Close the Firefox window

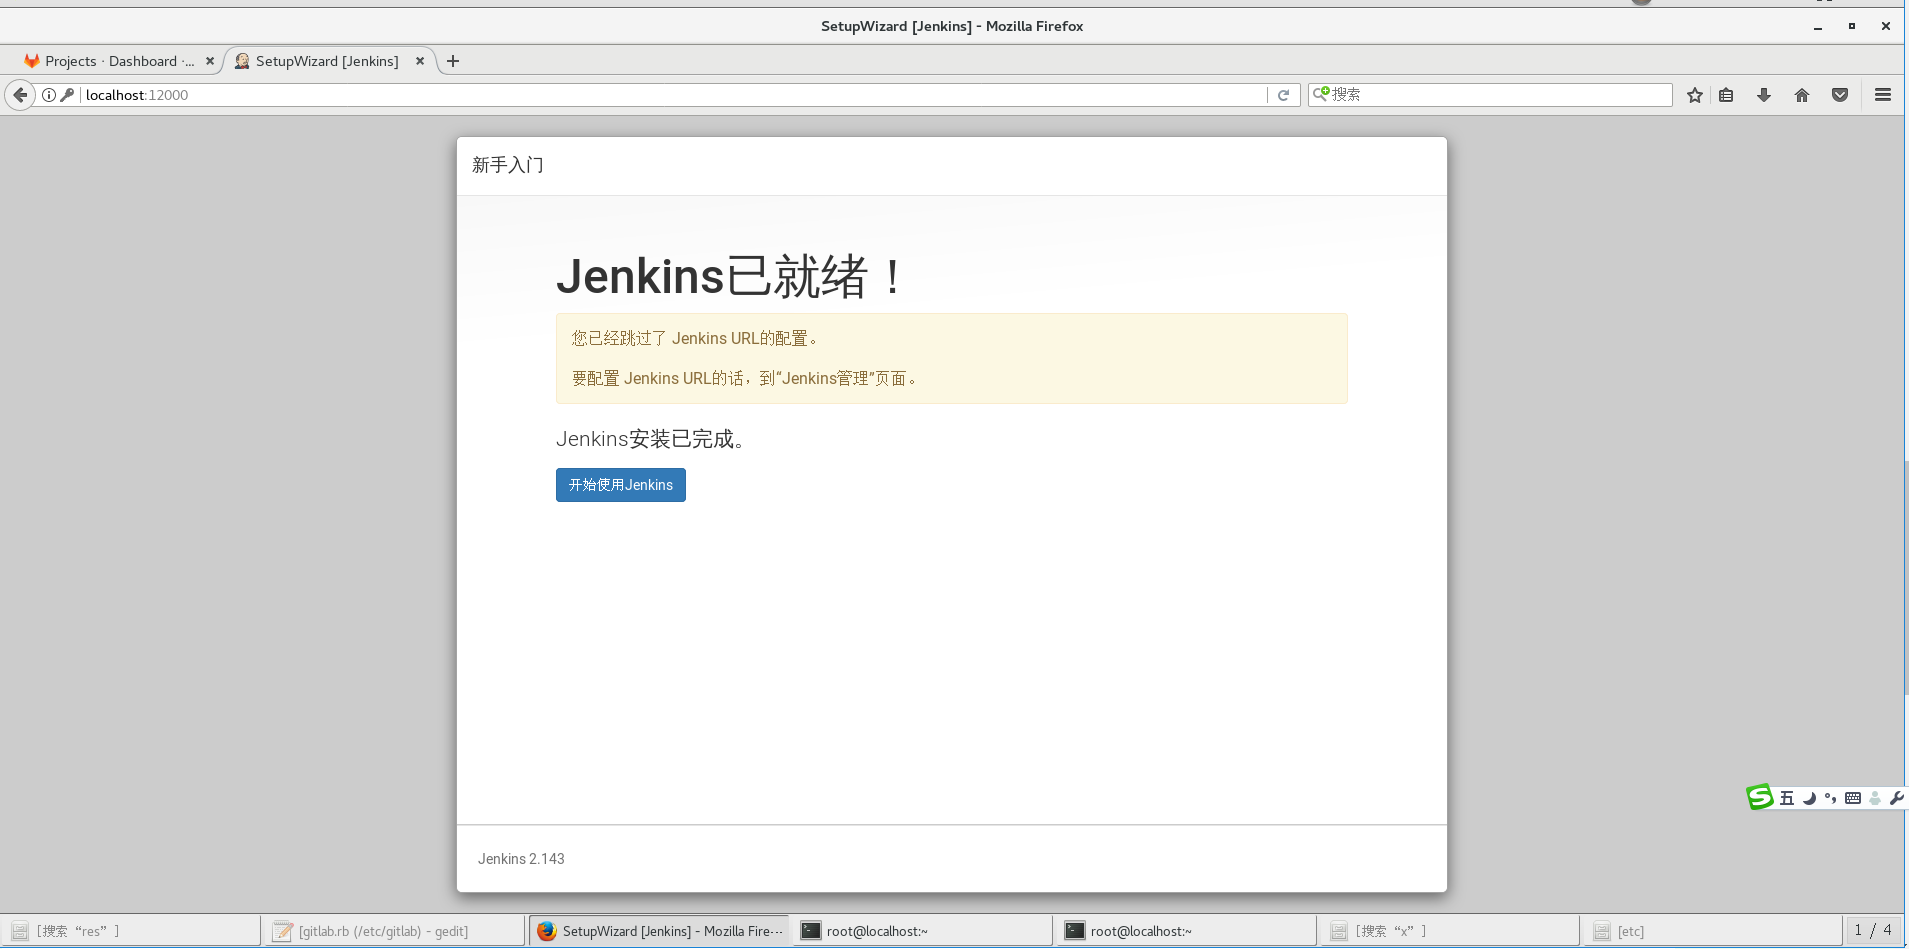[x=1886, y=26]
